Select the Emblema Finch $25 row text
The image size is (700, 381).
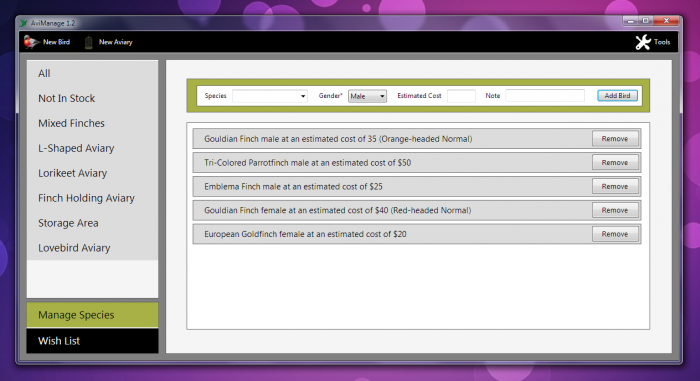tap(293, 187)
